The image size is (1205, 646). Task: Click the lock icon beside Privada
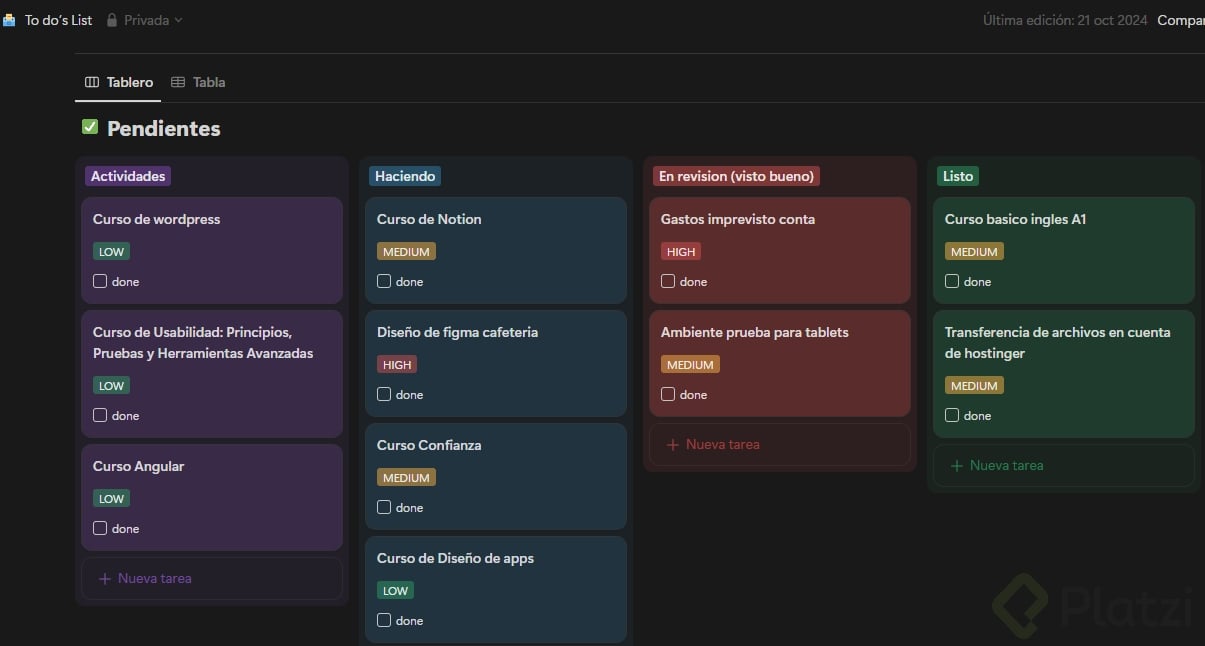point(112,20)
